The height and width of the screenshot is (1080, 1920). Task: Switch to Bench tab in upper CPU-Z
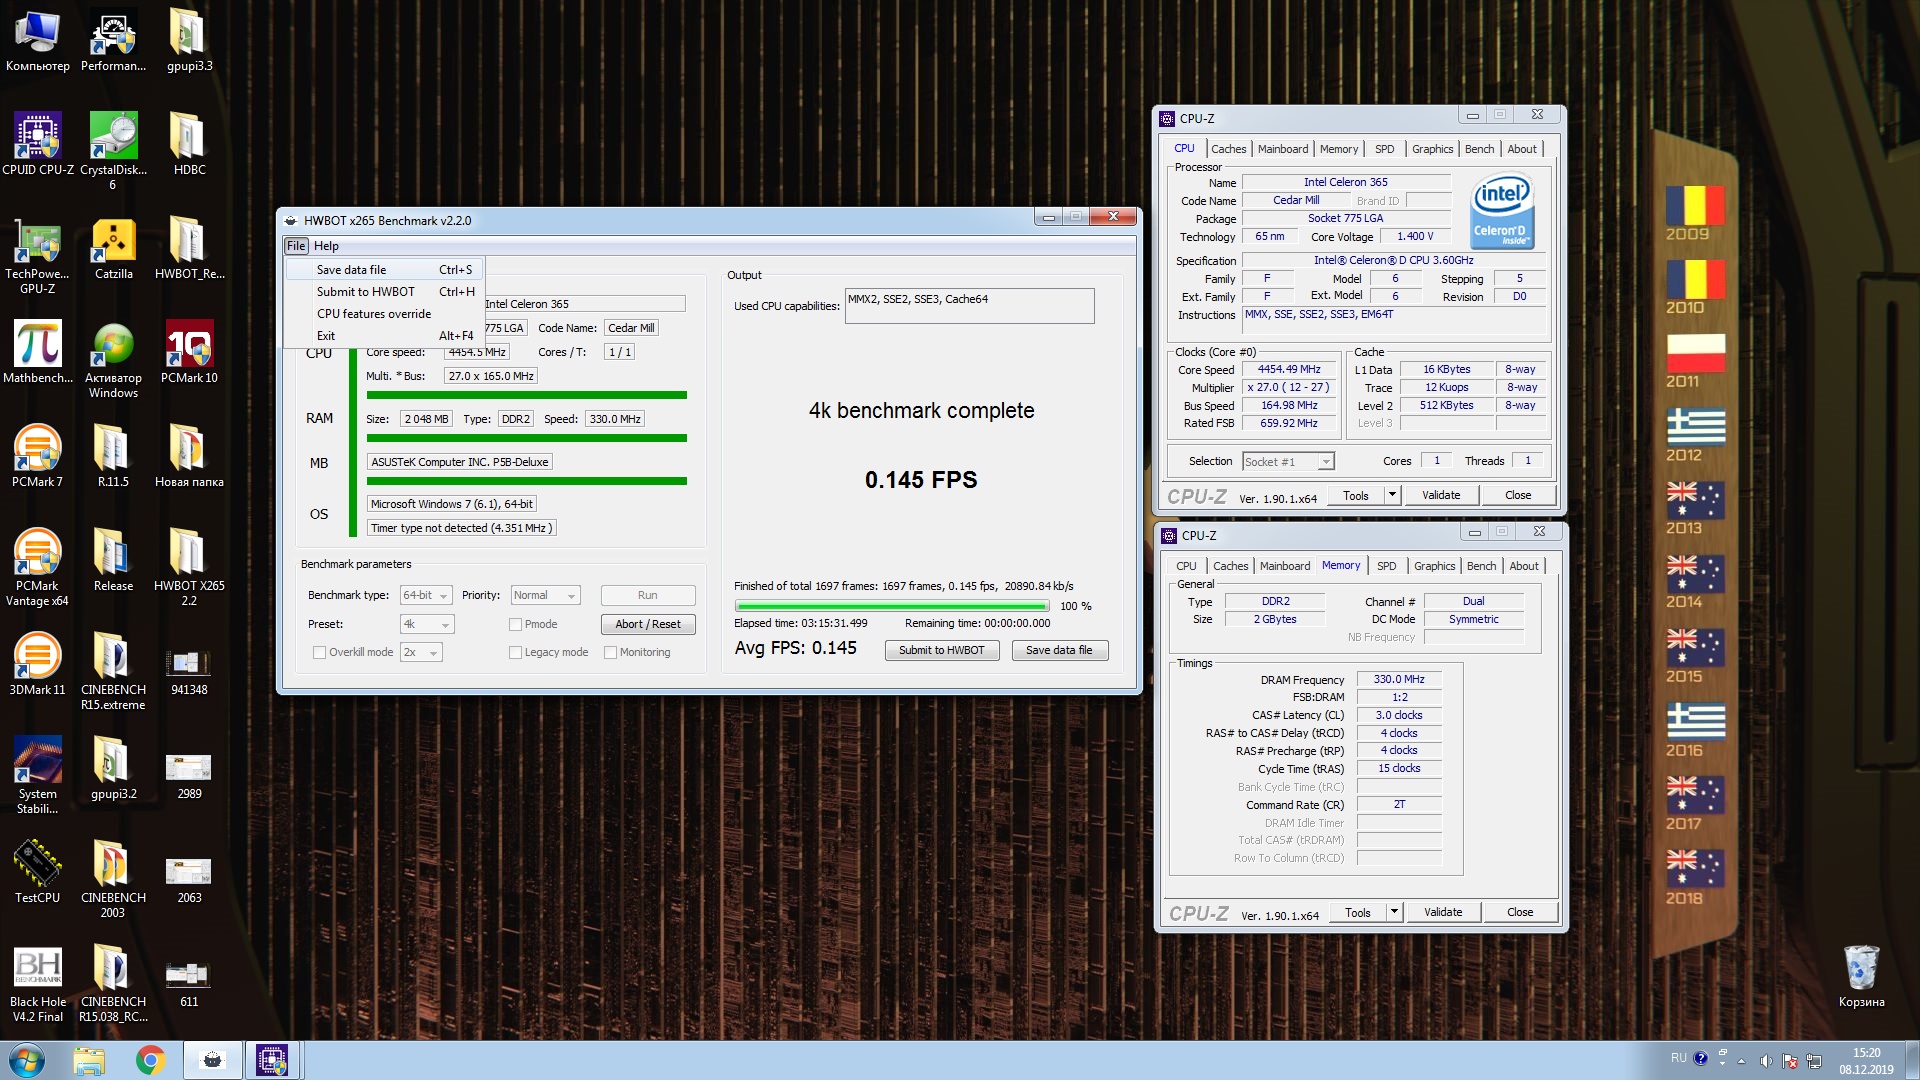click(1479, 149)
